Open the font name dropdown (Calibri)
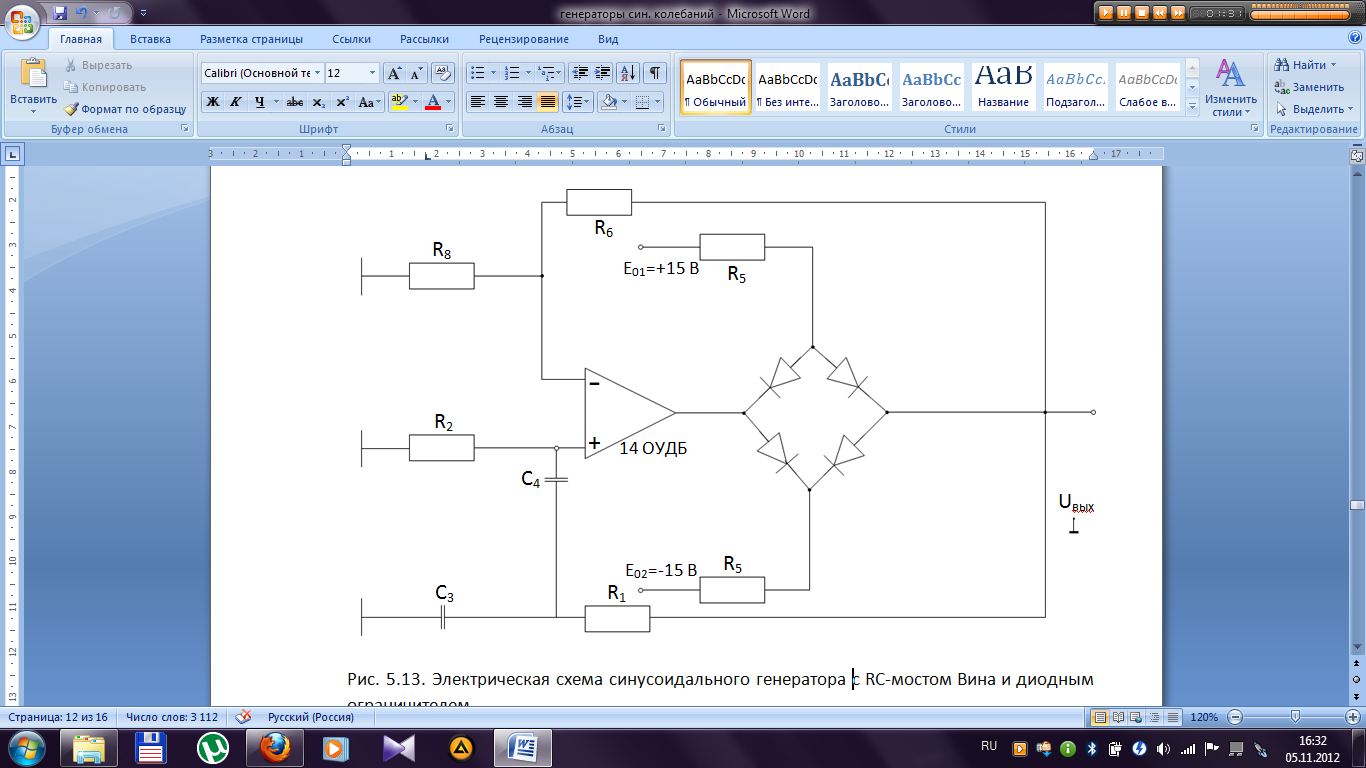The image size is (1366, 768). (x=318, y=73)
